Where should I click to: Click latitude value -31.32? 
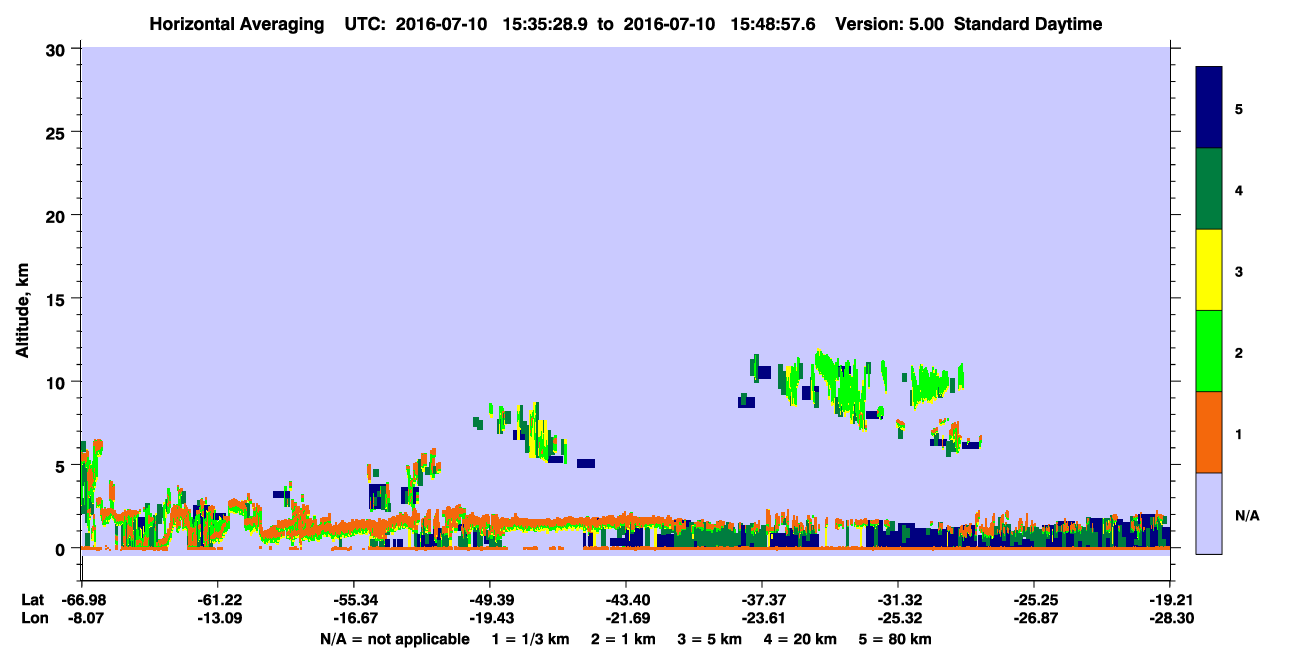898,600
